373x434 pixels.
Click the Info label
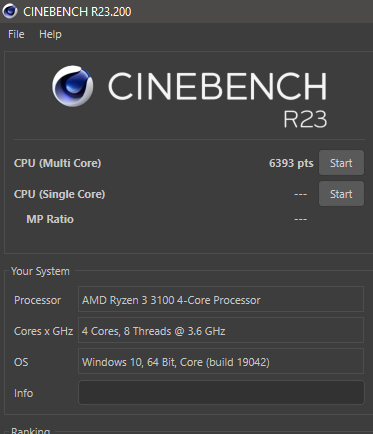[x=23, y=393]
